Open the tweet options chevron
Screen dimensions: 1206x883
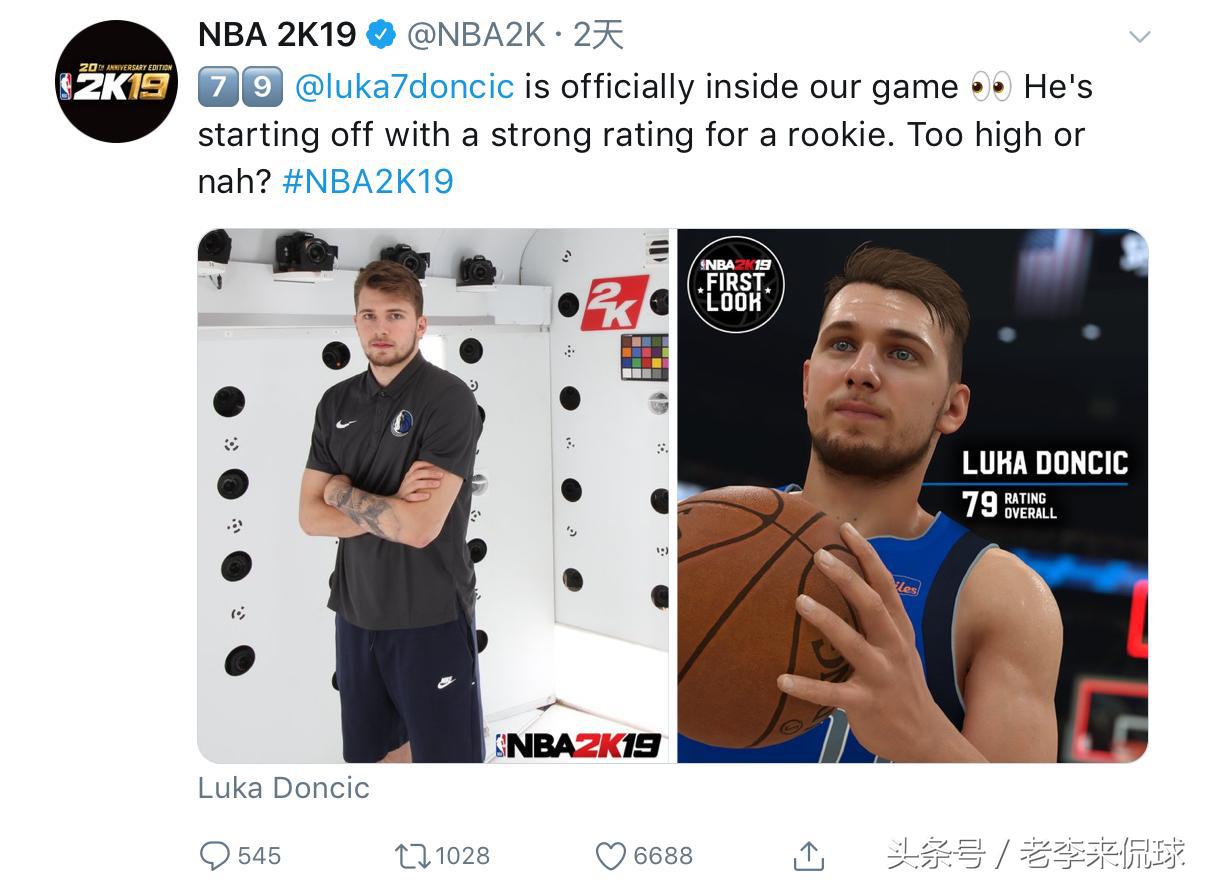(x=1139, y=37)
